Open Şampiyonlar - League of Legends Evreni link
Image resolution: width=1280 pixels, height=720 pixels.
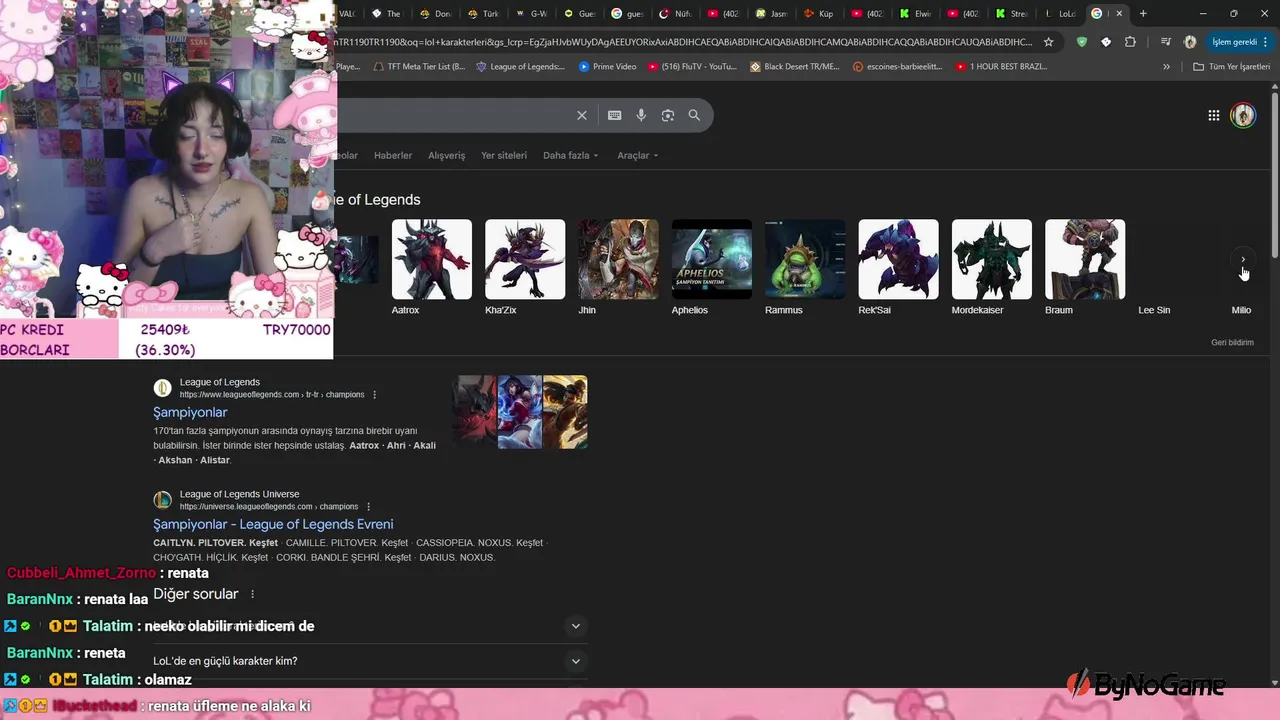273,524
